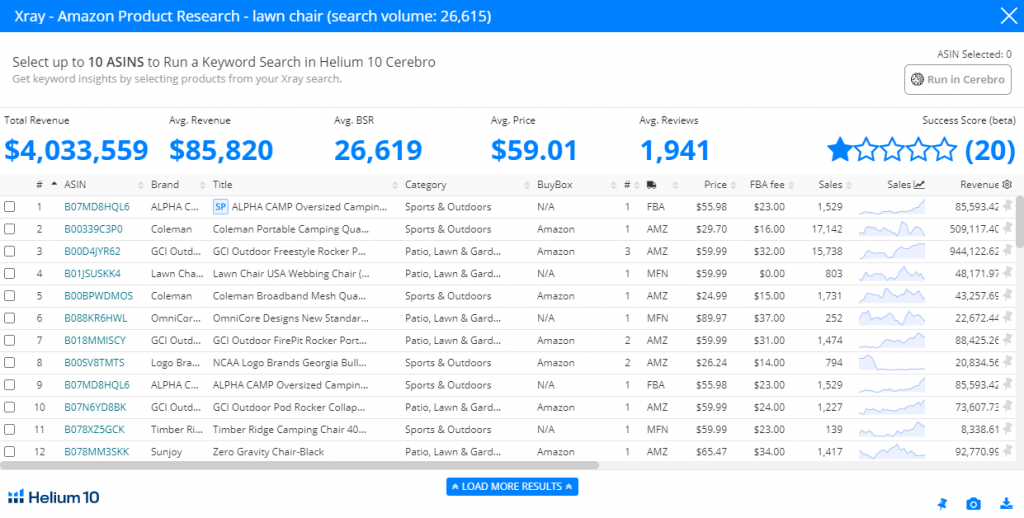Pin the GCI Outdoor Pod Rocker row
The image size is (1024, 518).
[1007, 406]
